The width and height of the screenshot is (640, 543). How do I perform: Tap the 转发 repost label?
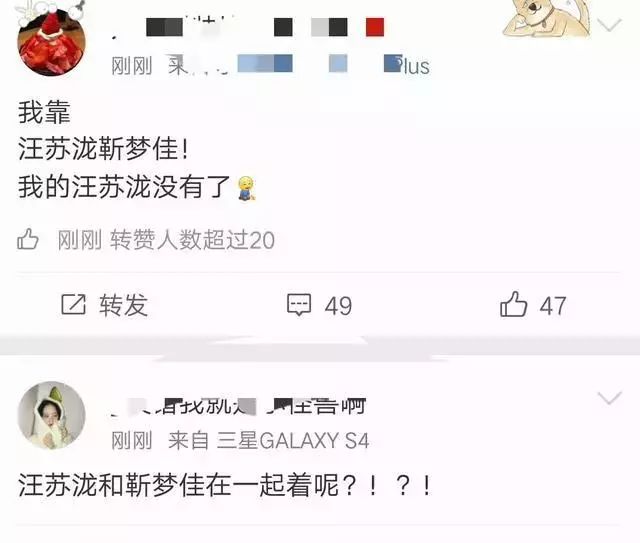pyautogui.click(x=123, y=305)
